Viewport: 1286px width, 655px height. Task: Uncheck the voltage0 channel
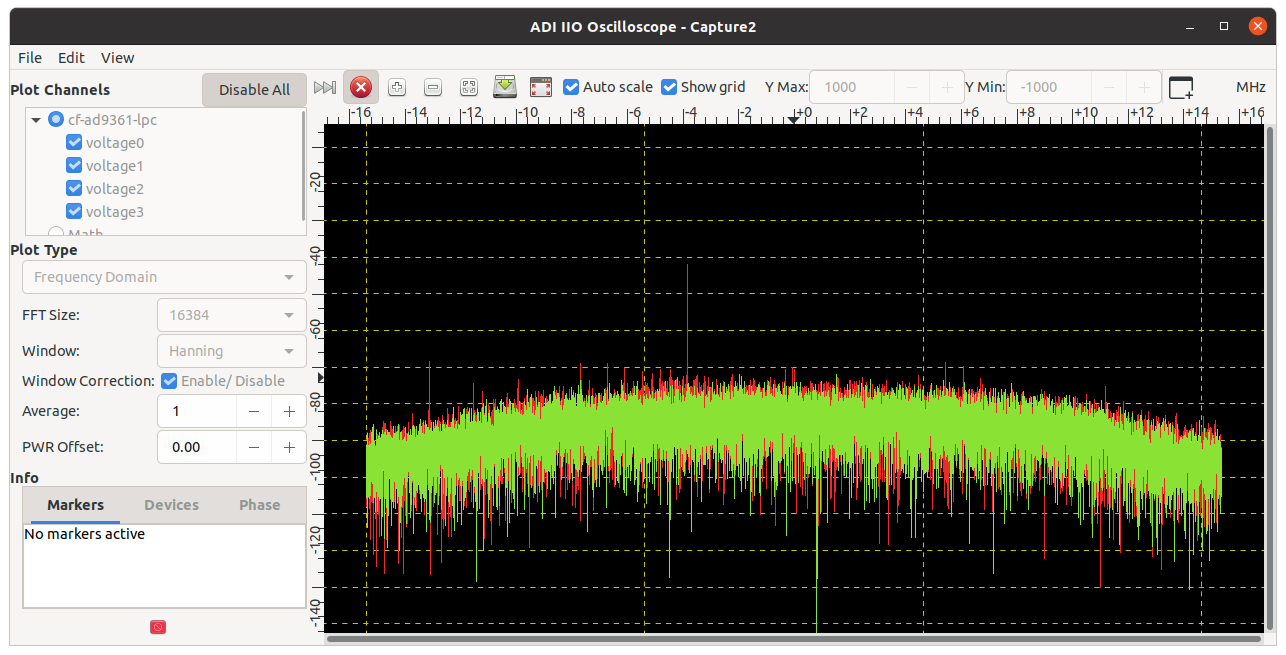(73, 143)
